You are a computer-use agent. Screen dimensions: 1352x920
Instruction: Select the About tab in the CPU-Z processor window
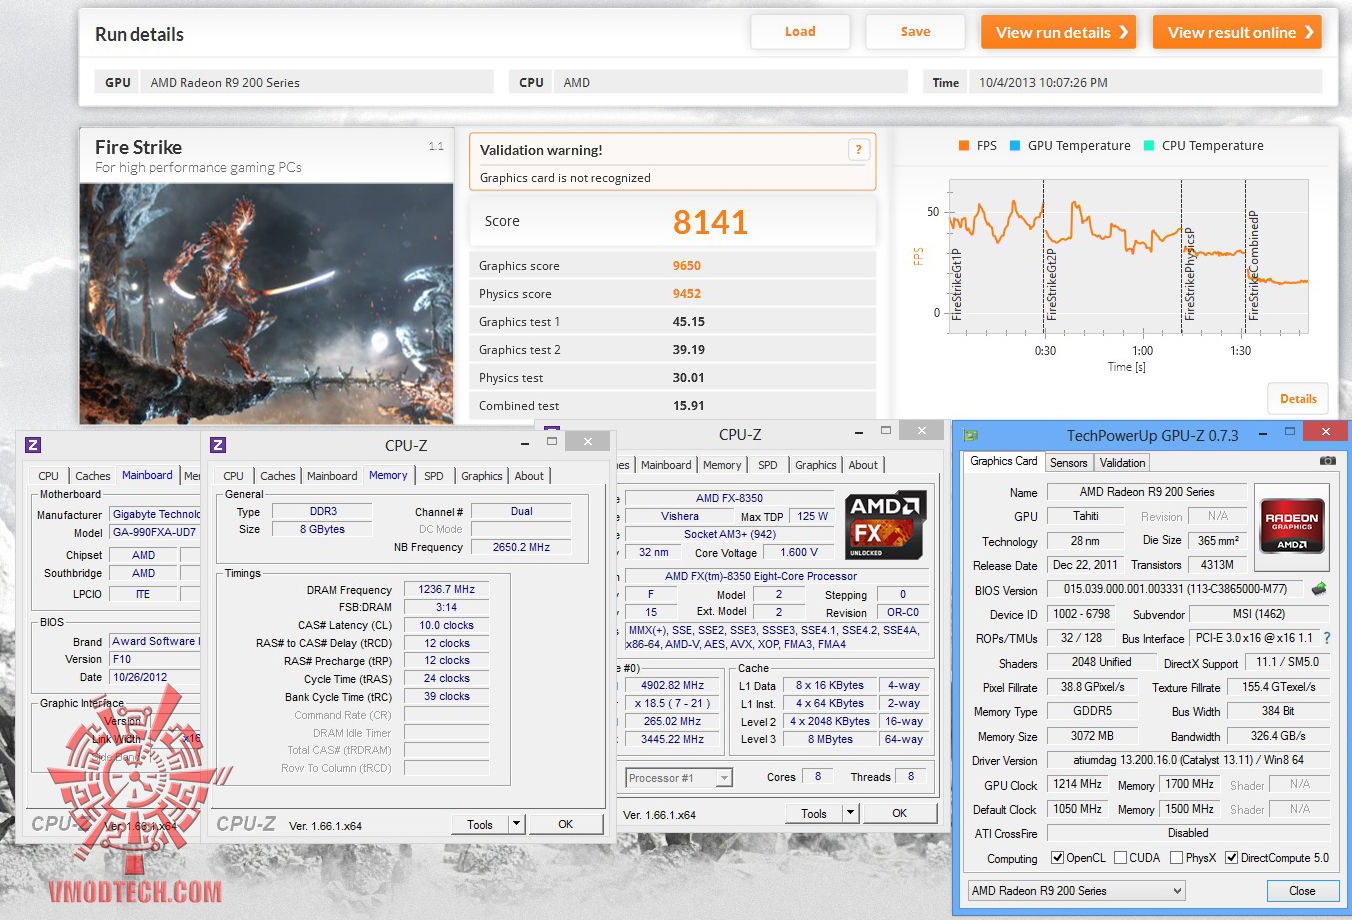863,465
